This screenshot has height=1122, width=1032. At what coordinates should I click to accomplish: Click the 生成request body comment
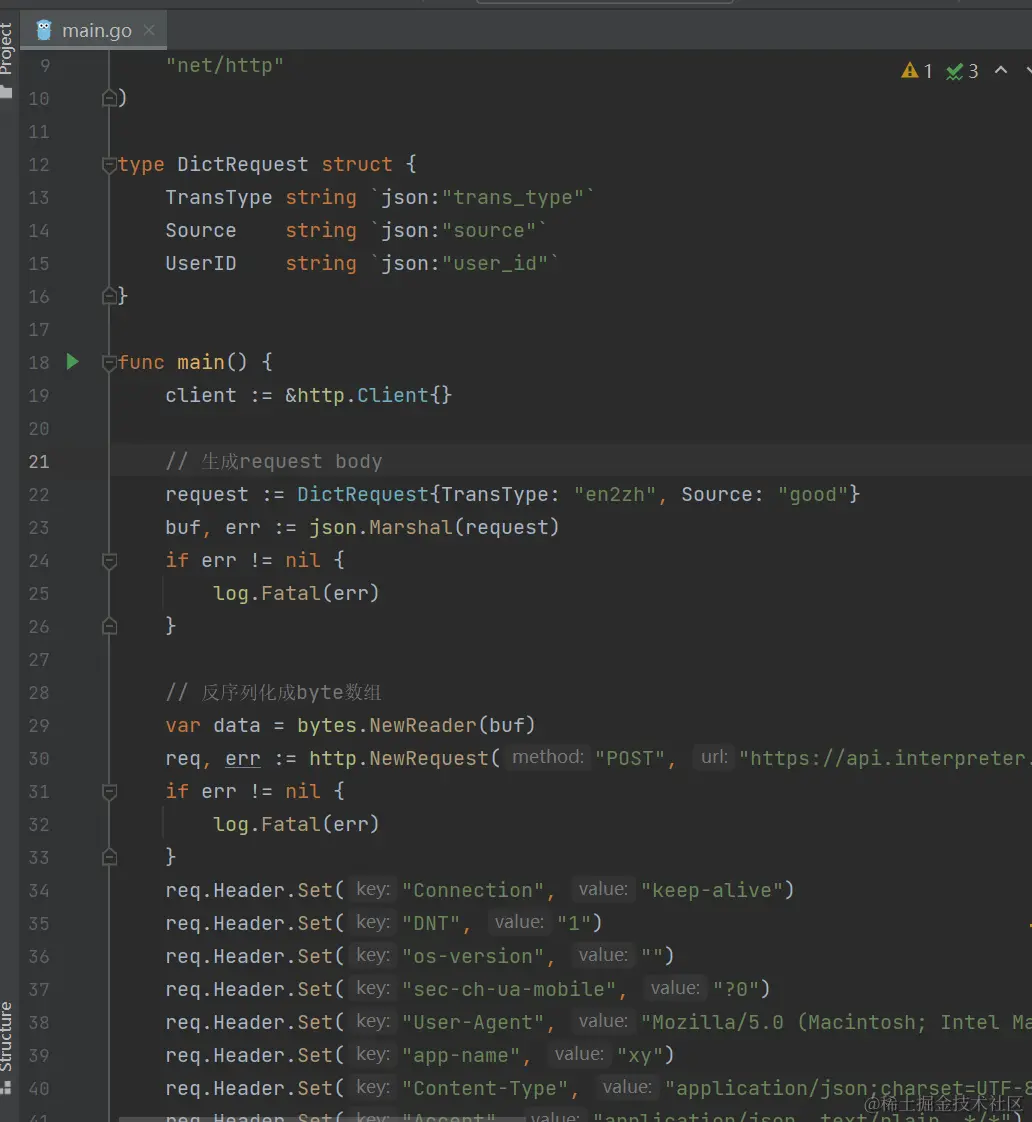click(x=274, y=462)
